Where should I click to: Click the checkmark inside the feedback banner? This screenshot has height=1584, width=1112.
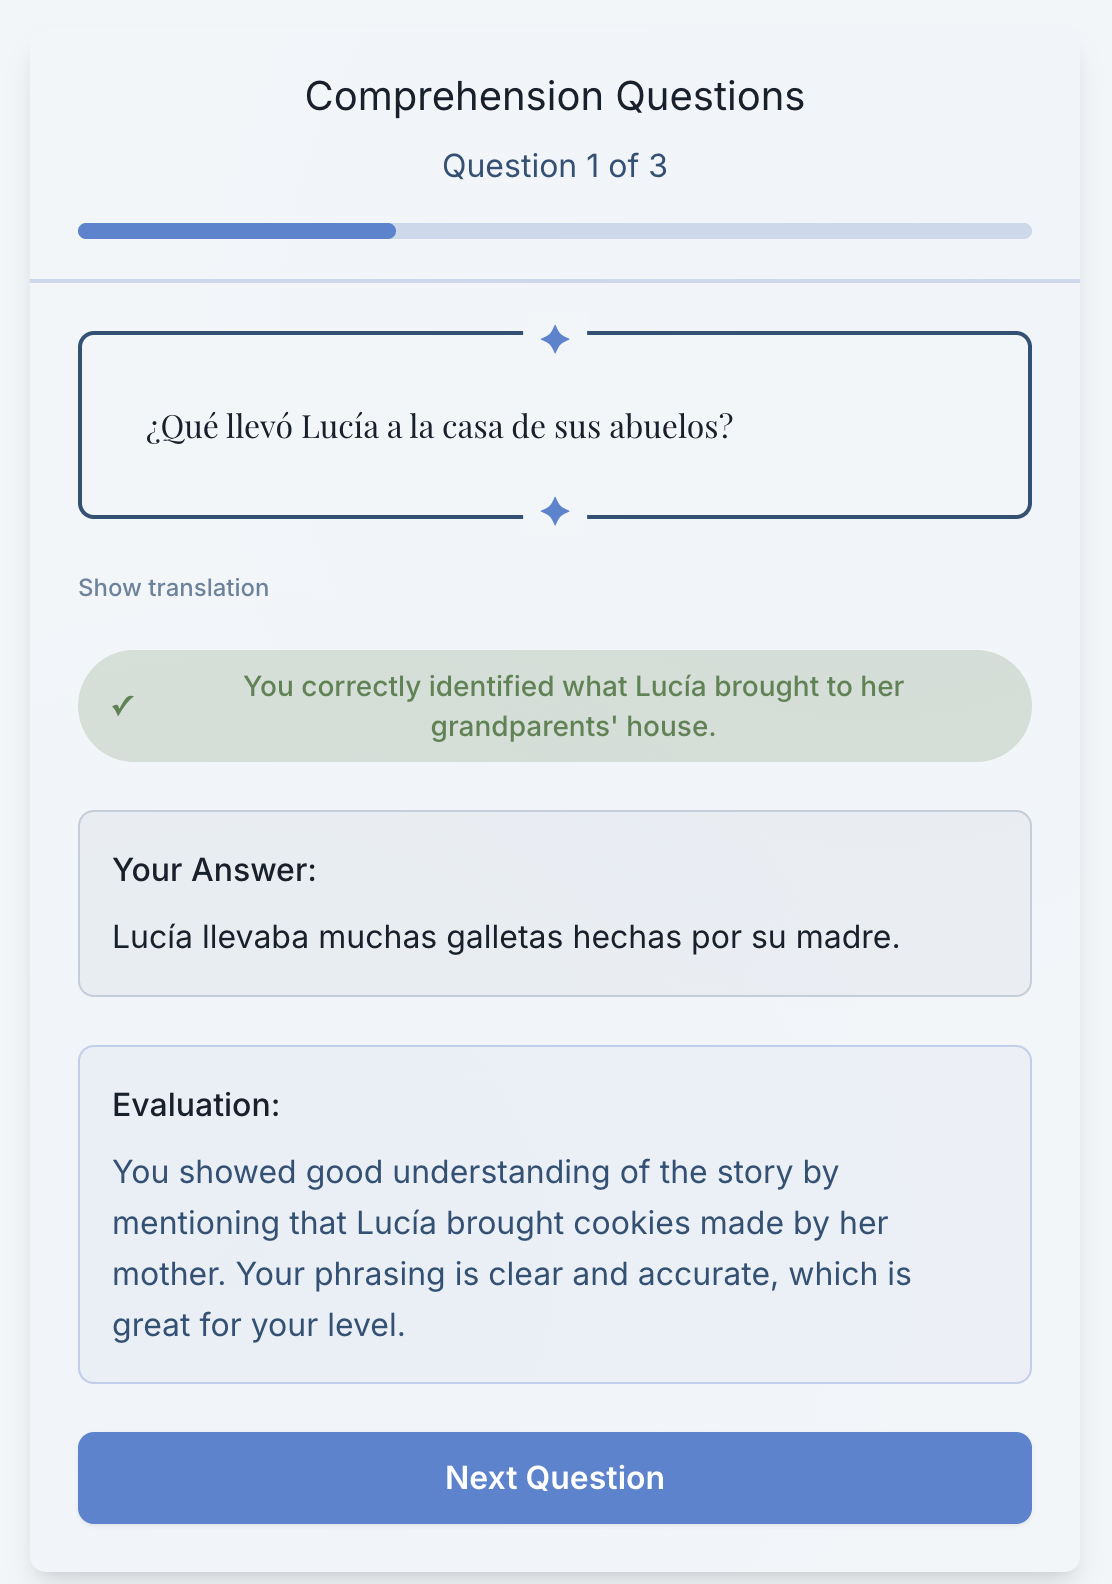[x=124, y=706]
